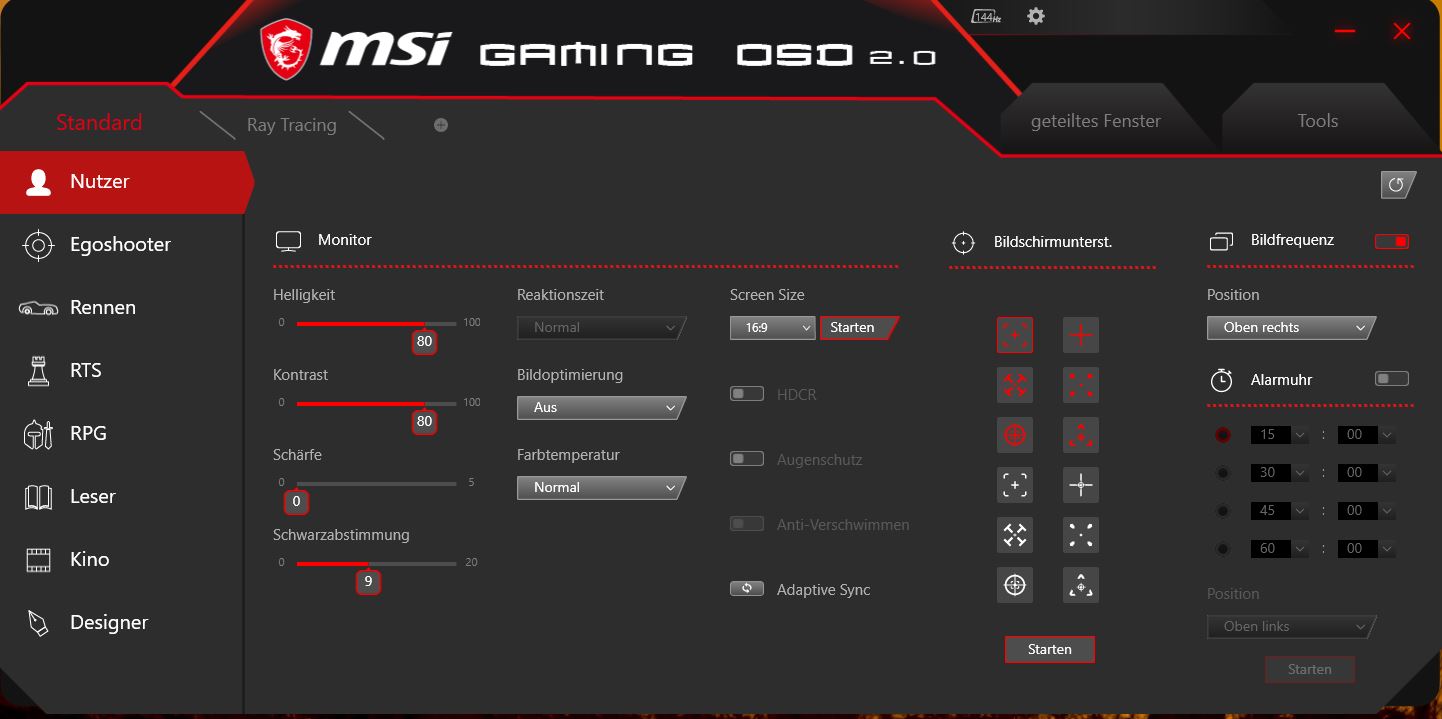Open the Tools tab
The width and height of the screenshot is (1442, 719).
(x=1317, y=120)
